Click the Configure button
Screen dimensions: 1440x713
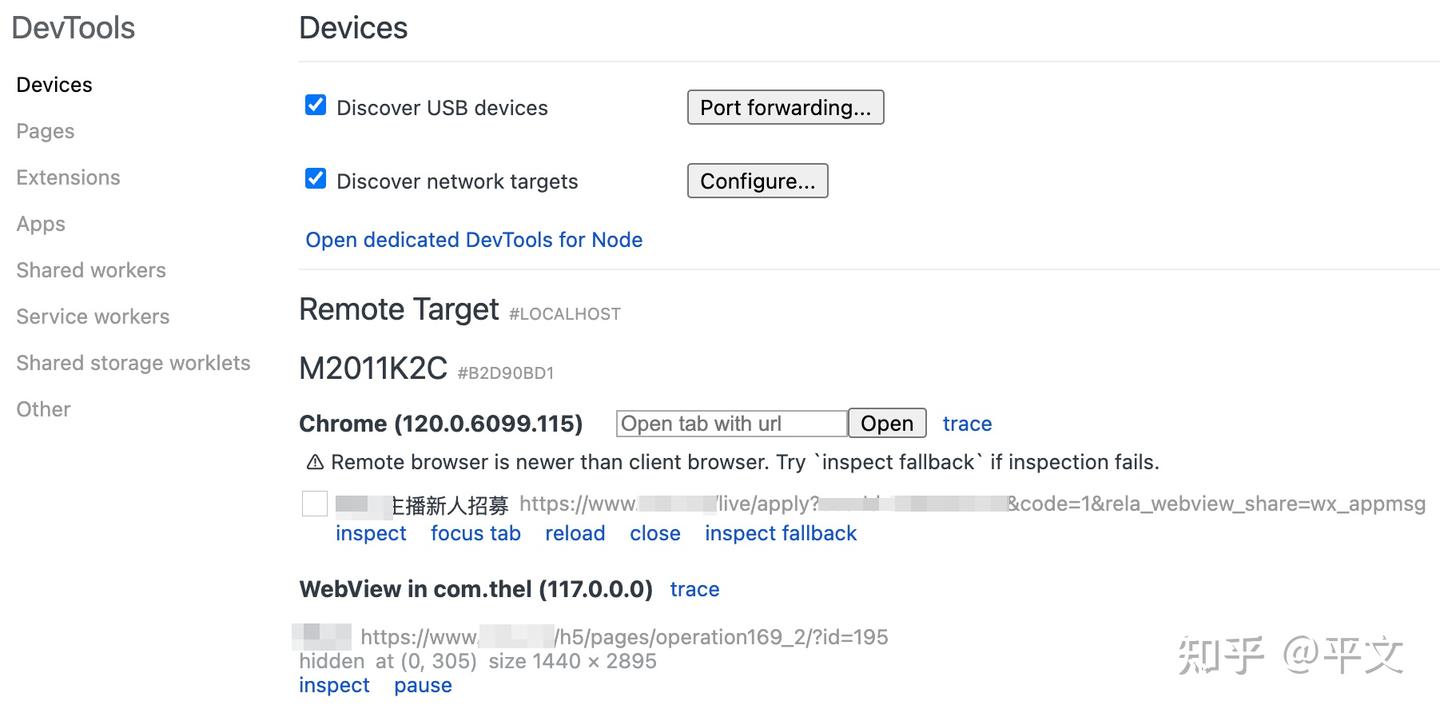758,181
